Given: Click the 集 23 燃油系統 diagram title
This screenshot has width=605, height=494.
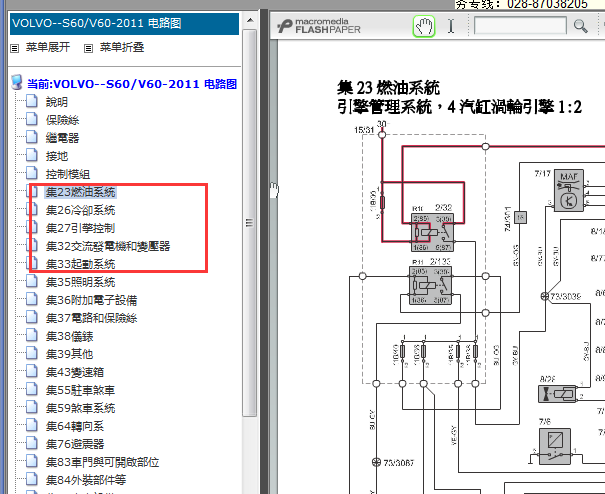Looking at the screenshot, I should 388,88.
